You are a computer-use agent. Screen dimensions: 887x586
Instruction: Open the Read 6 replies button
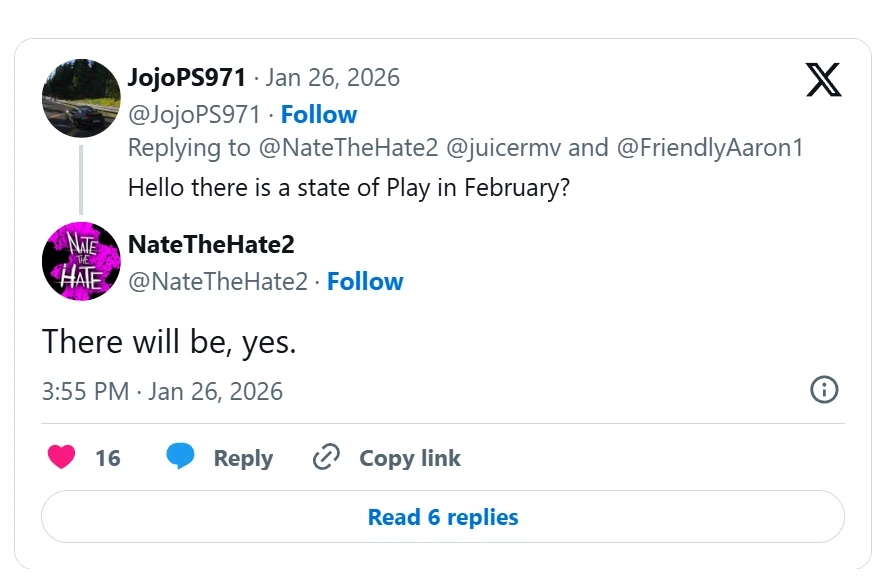tap(443, 517)
